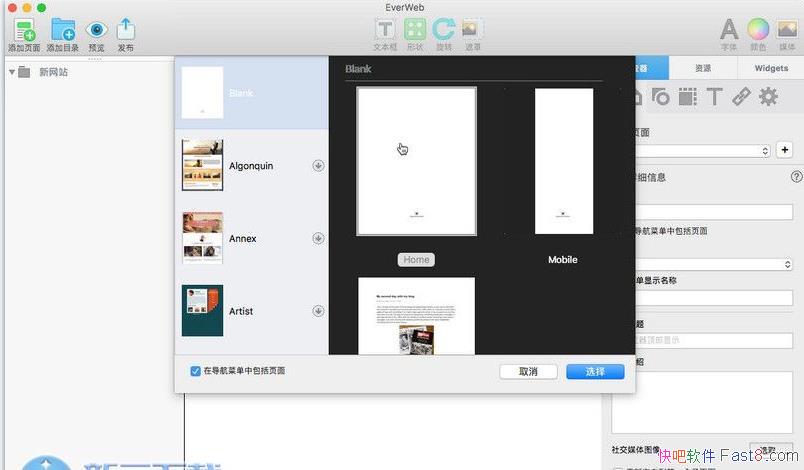Image resolution: width=804 pixels, height=470 pixels.
Task: Open the Fonts panel icon
Action: [729, 29]
